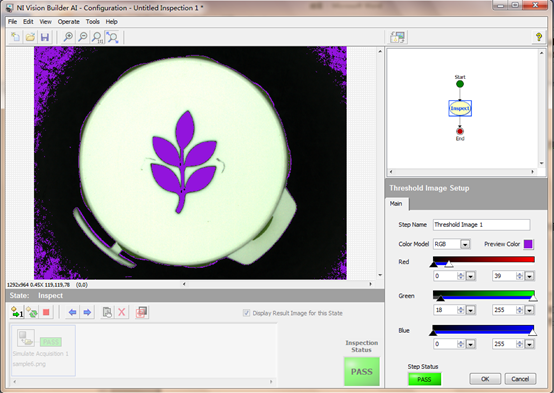
Task: Click the yellow Help icon at top right
Action: (x=539, y=37)
